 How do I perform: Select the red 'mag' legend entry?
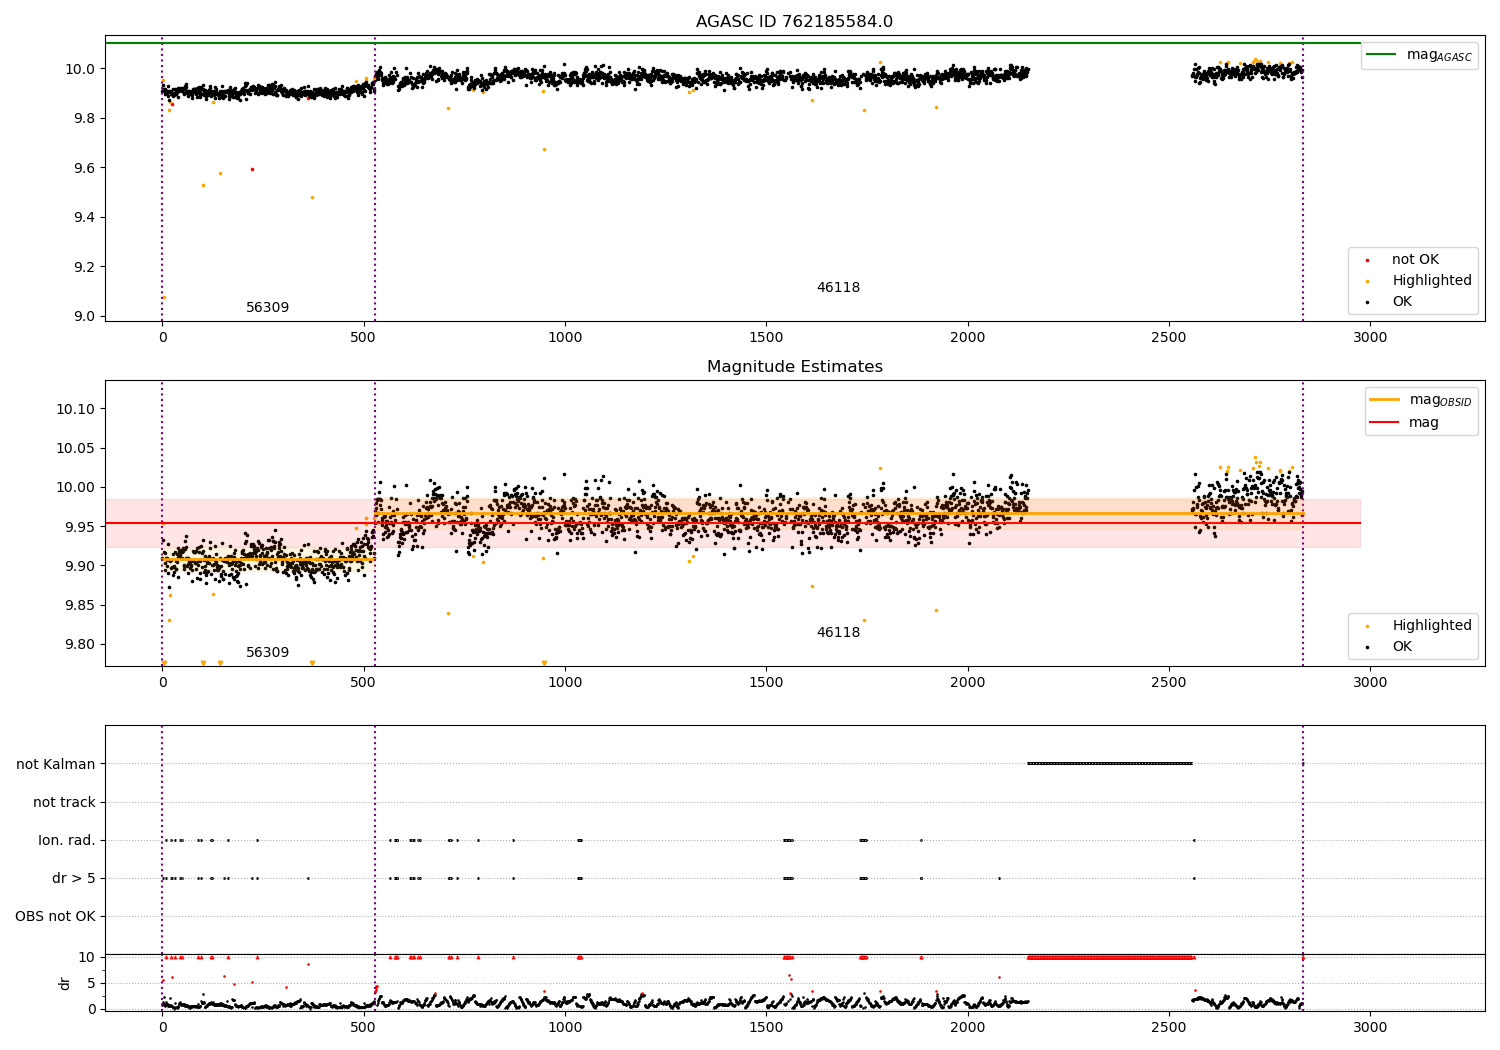pos(1405,422)
